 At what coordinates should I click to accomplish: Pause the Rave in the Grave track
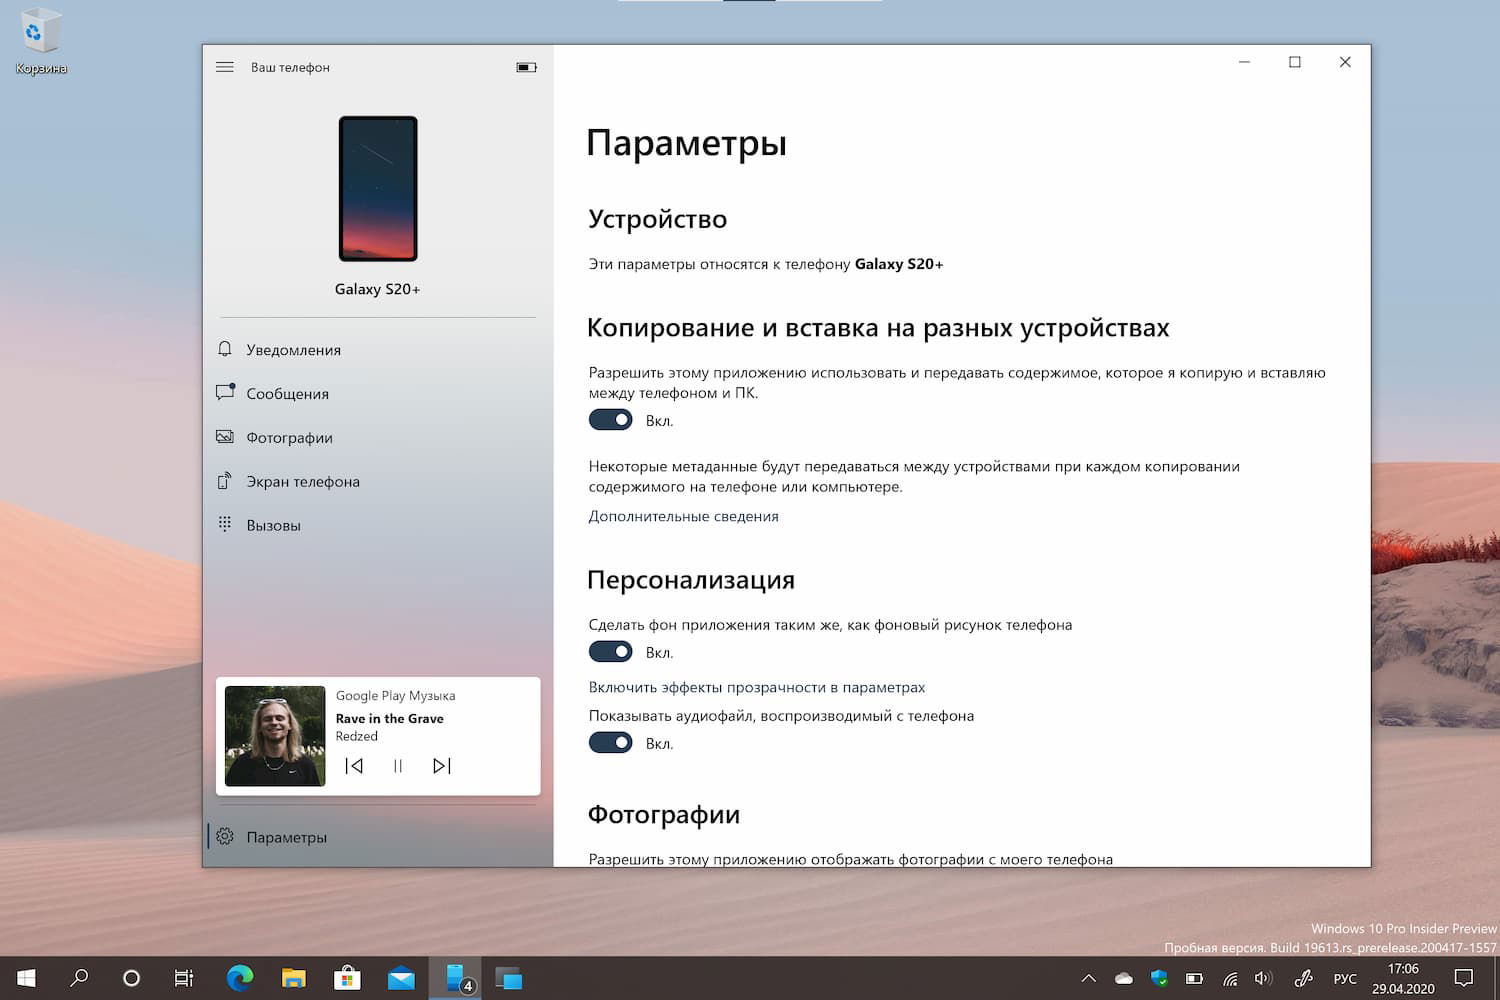[398, 766]
